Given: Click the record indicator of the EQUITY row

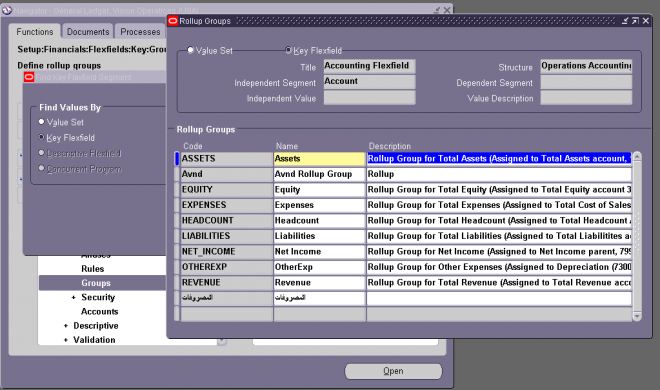Looking at the screenshot, I should pos(177,190).
